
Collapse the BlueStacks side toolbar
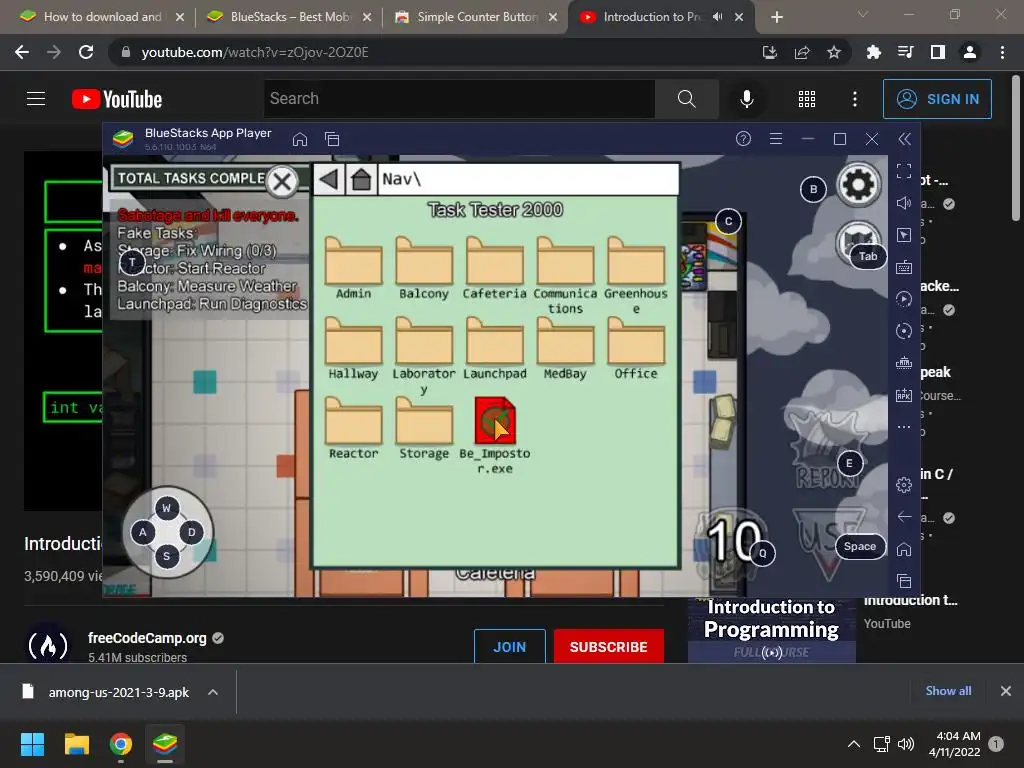pyautogui.click(x=904, y=138)
